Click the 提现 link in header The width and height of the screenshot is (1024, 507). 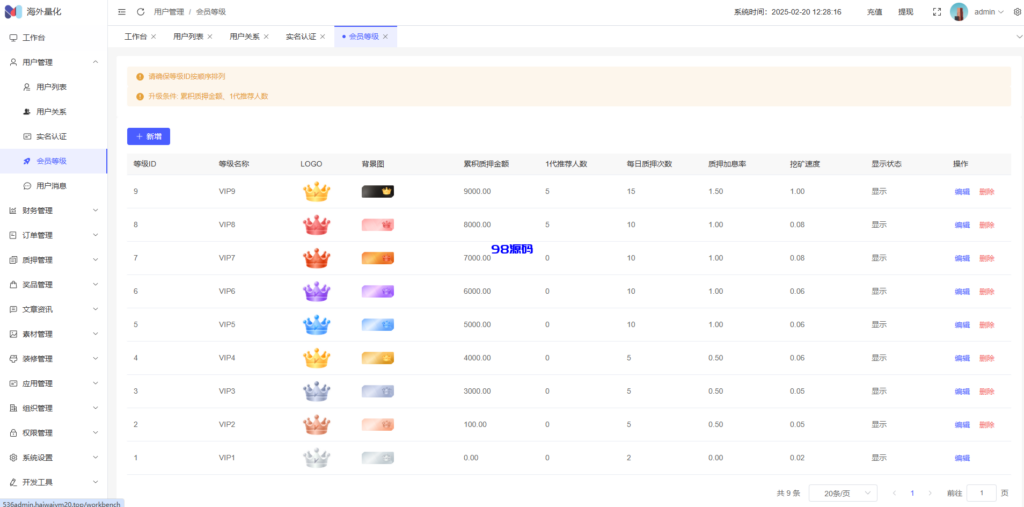pos(906,12)
